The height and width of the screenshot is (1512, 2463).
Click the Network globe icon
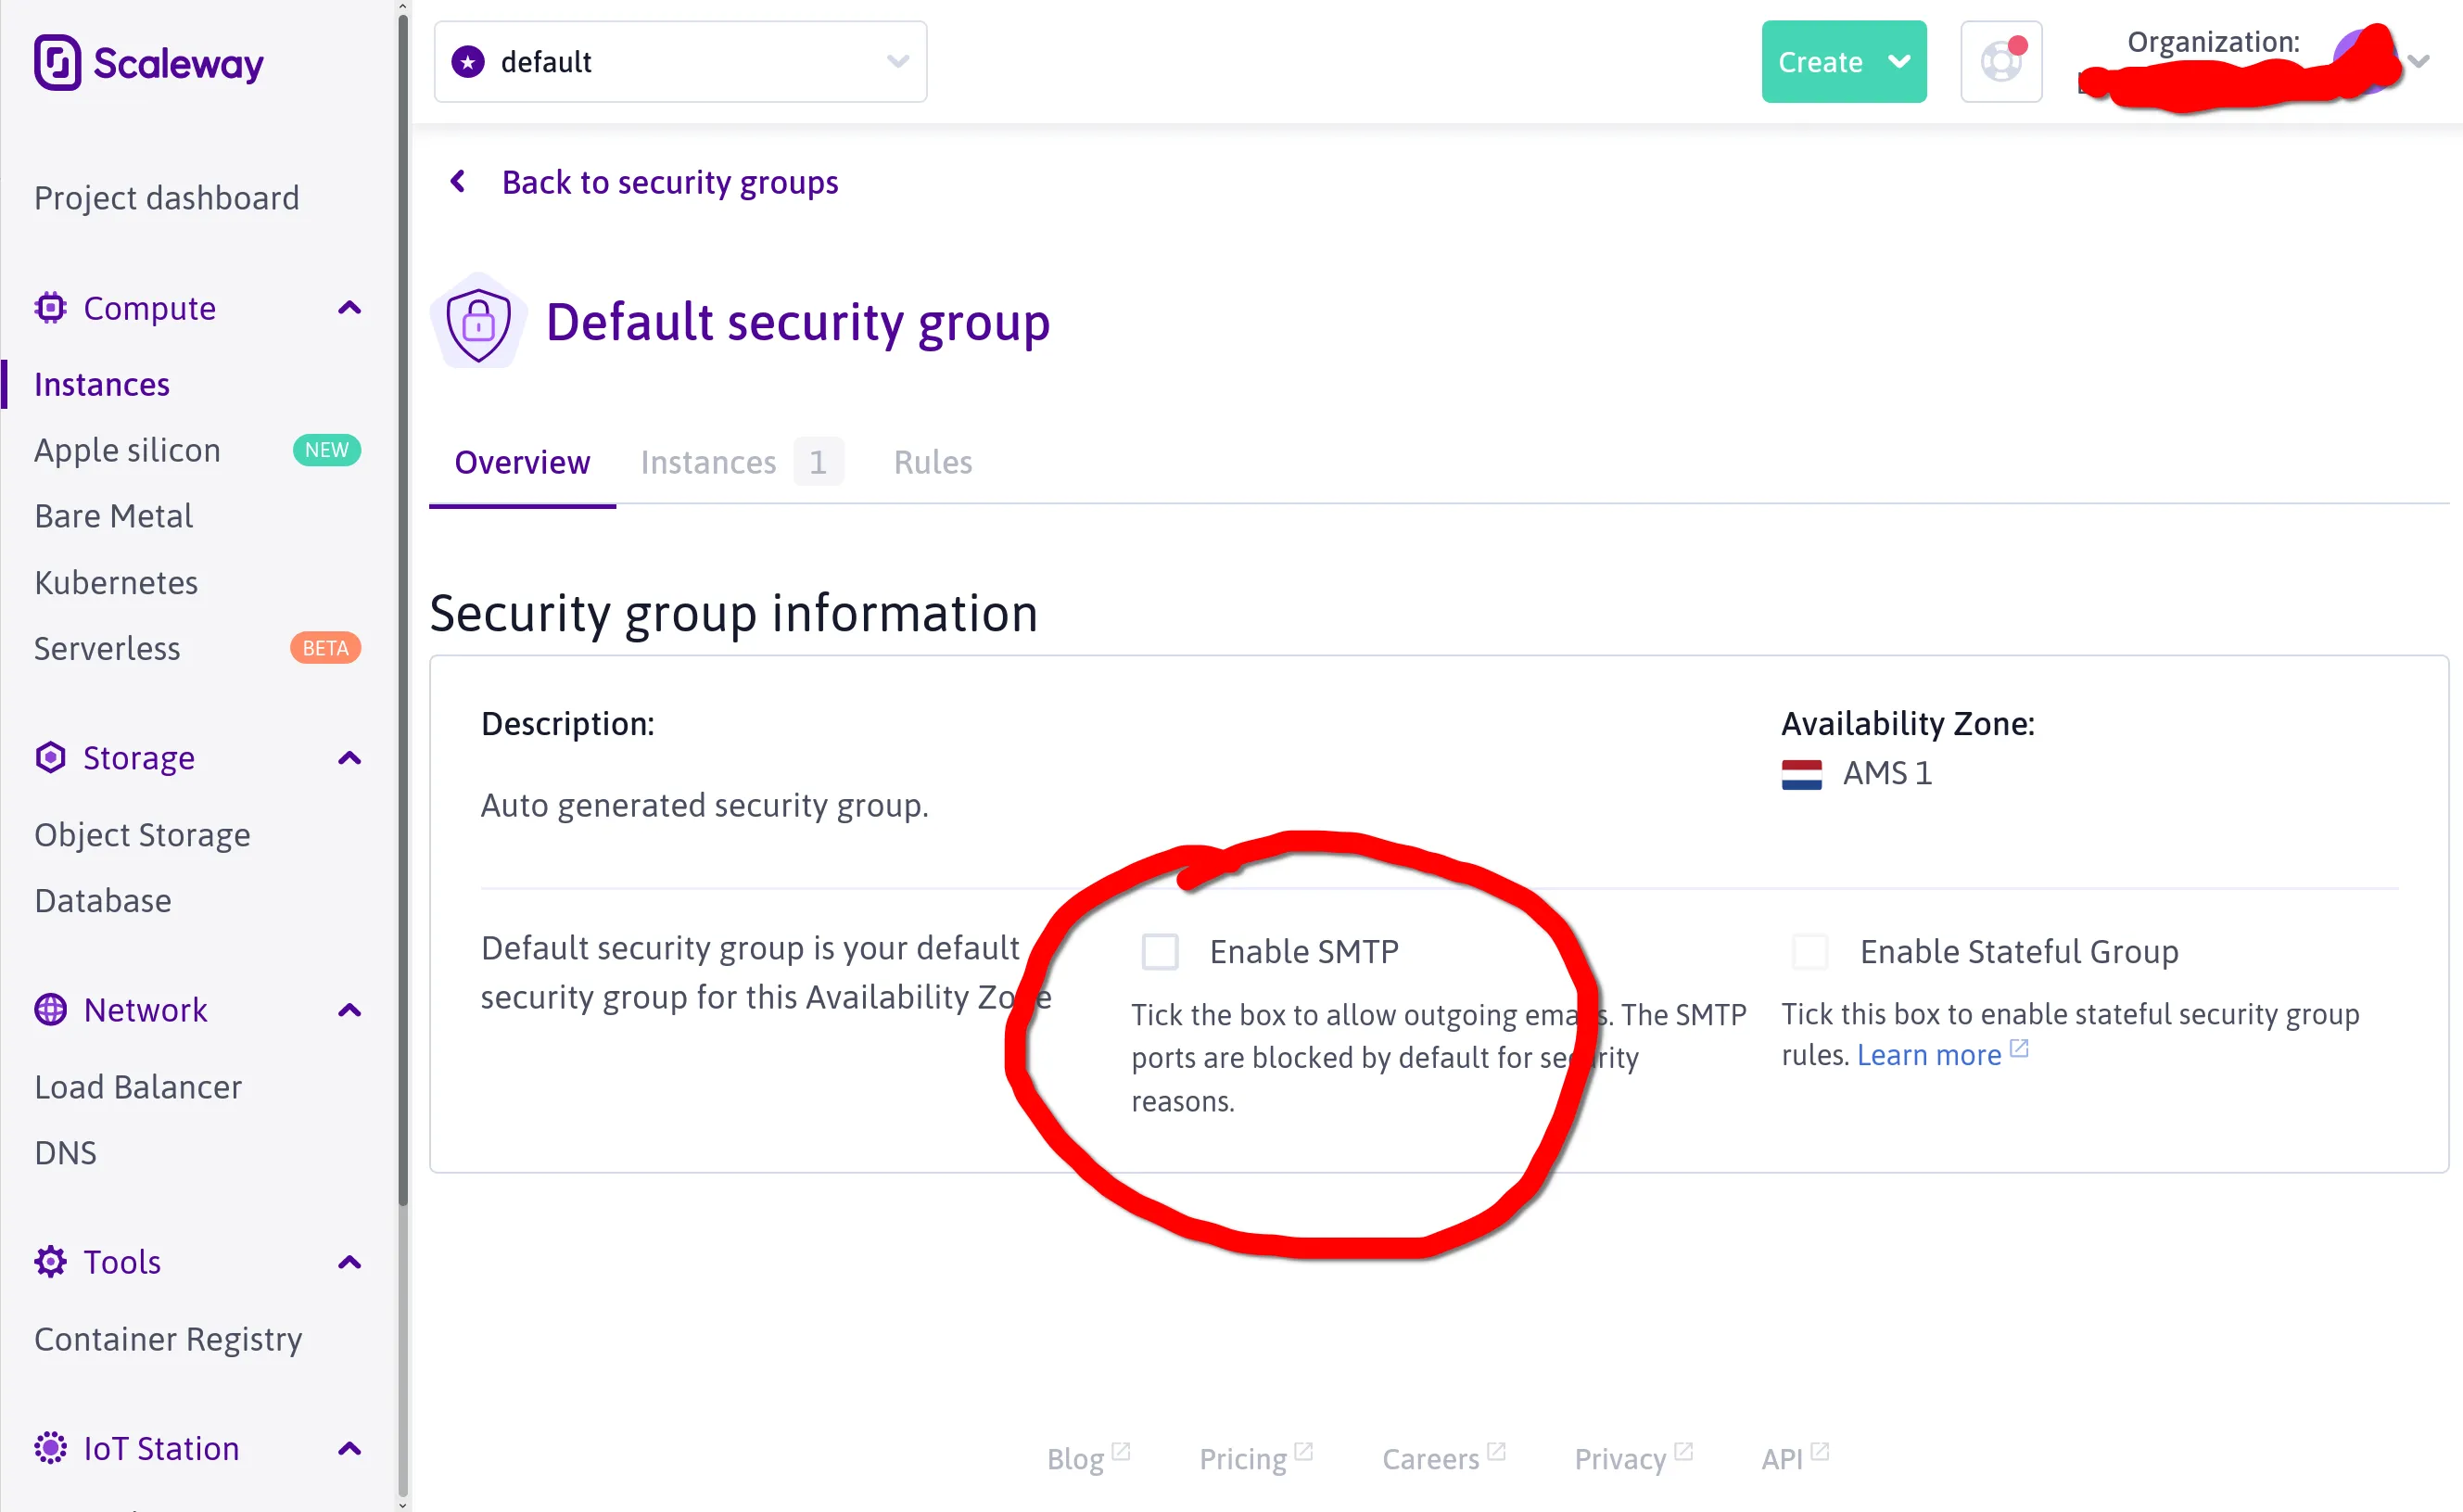50,1010
